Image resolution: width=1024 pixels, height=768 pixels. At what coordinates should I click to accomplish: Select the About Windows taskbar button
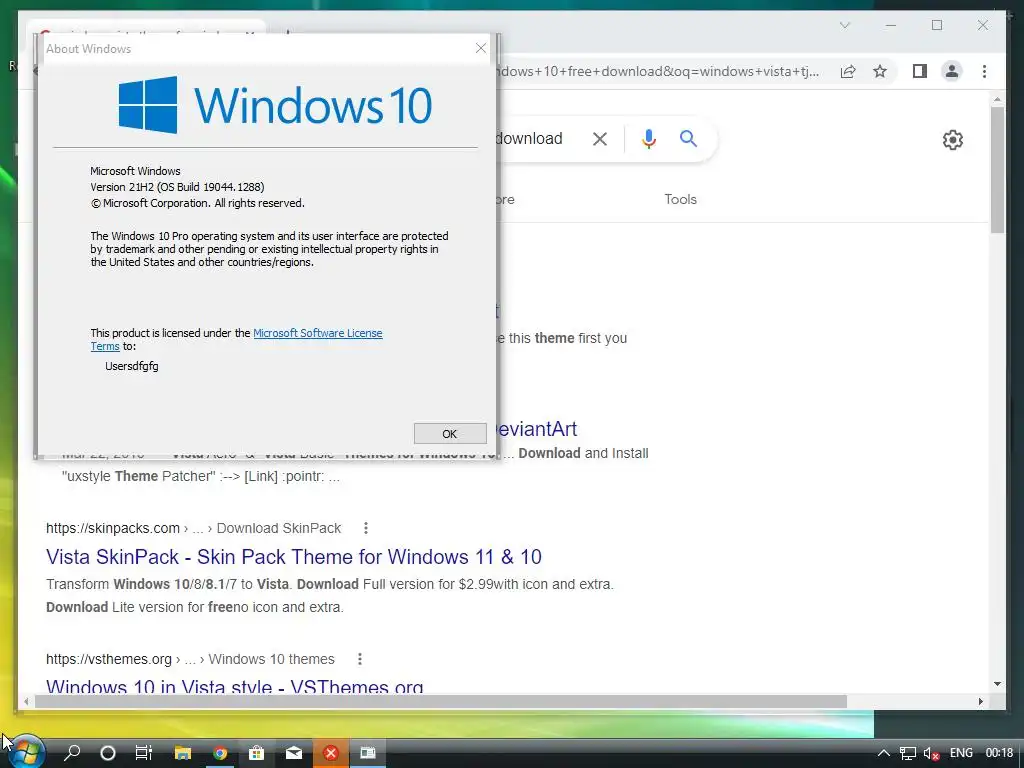coord(368,753)
